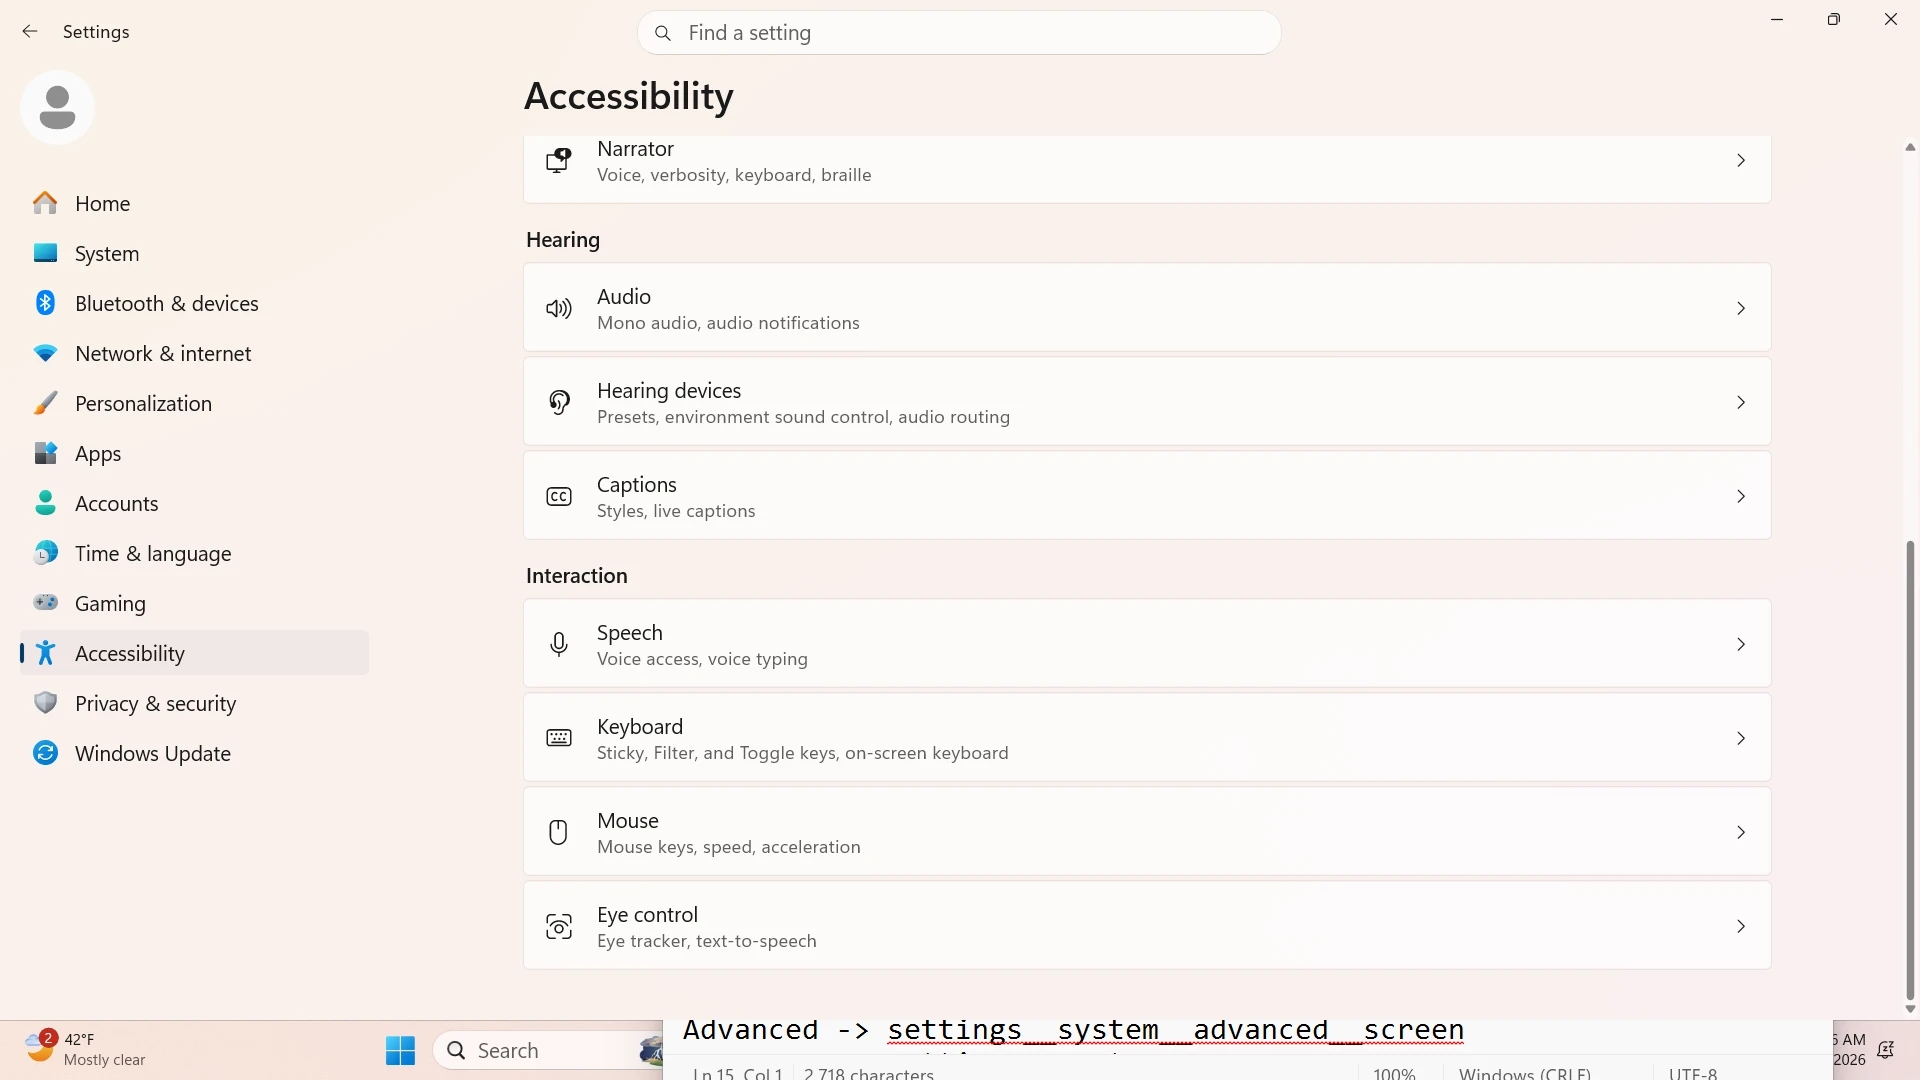Click the Narrator icon
The width and height of the screenshot is (1920, 1080).
point(559,160)
